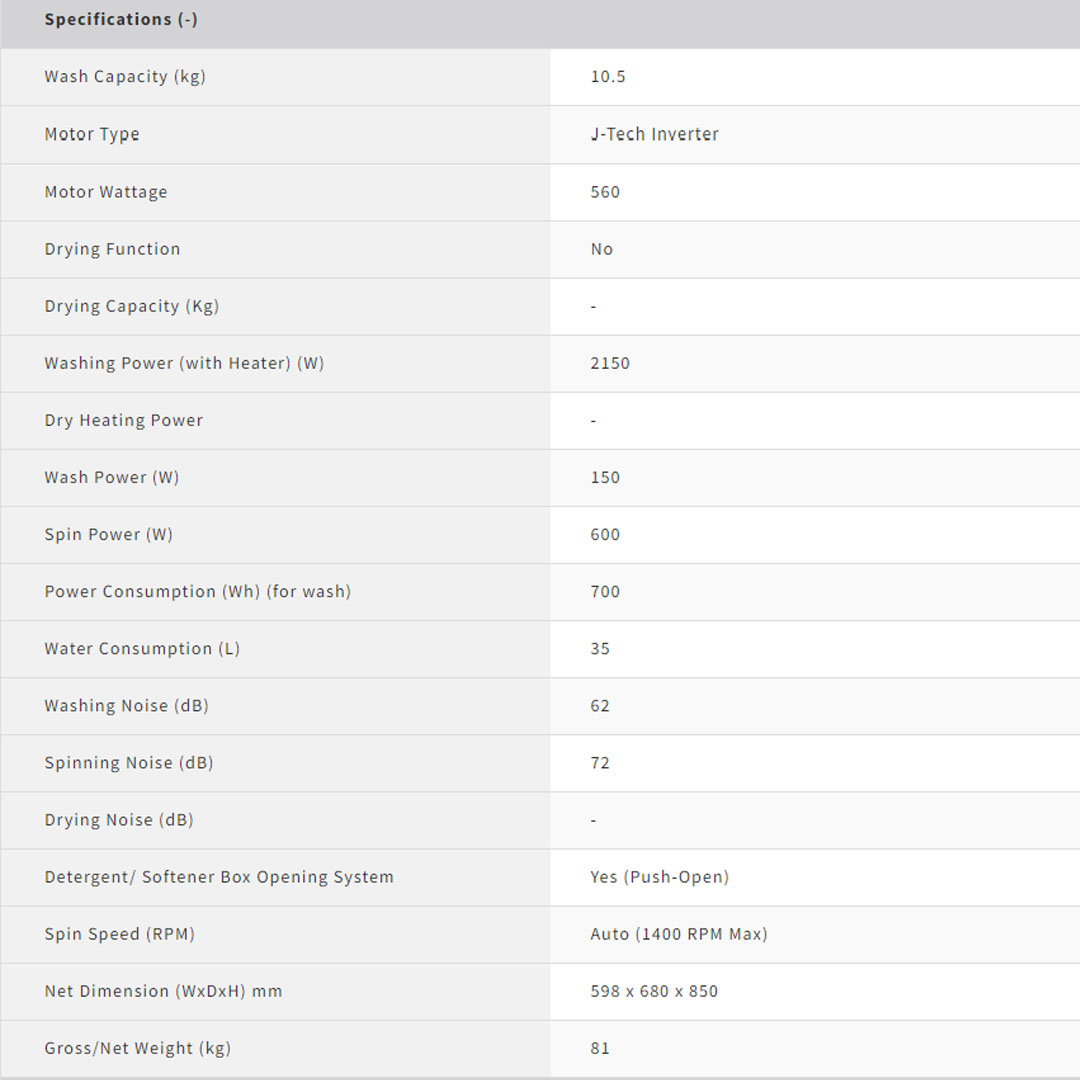Click the Motor Wattage label
The height and width of the screenshot is (1080, 1080).
tap(106, 192)
